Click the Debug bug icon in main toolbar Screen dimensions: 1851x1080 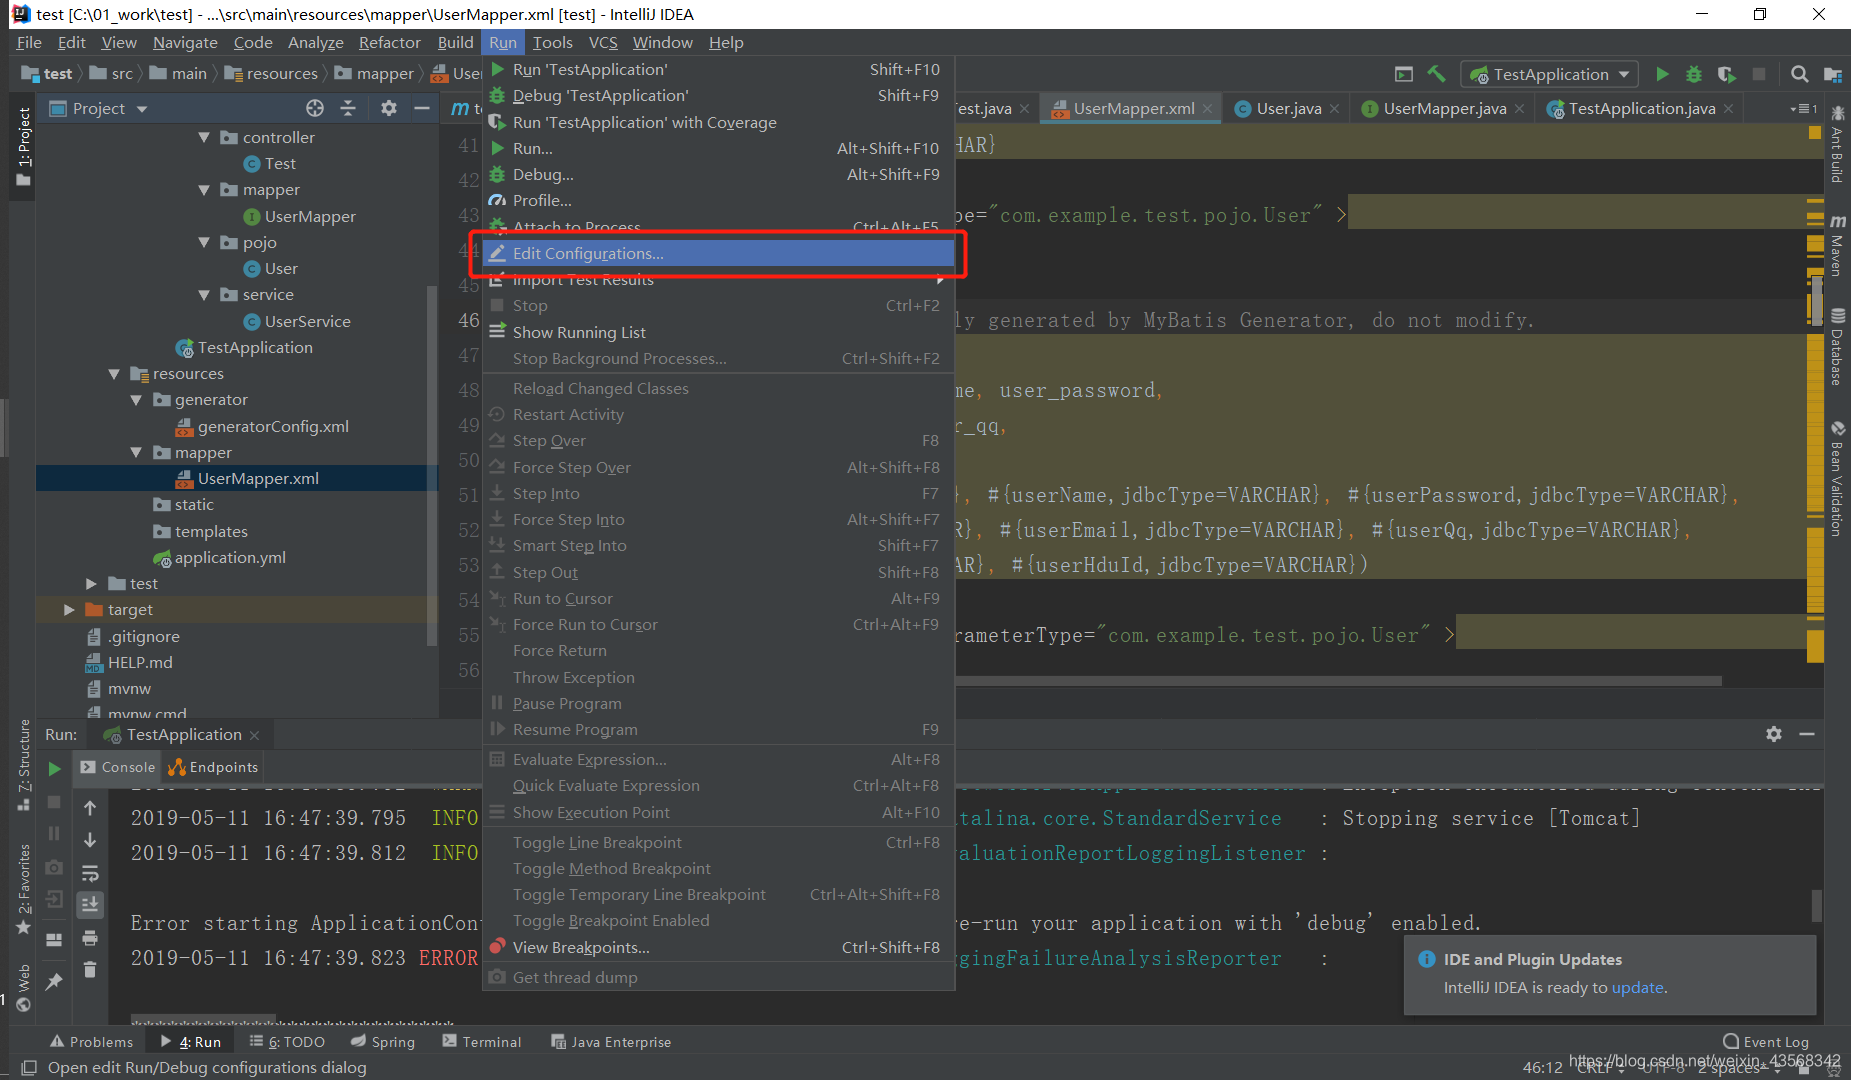click(x=1694, y=74)
